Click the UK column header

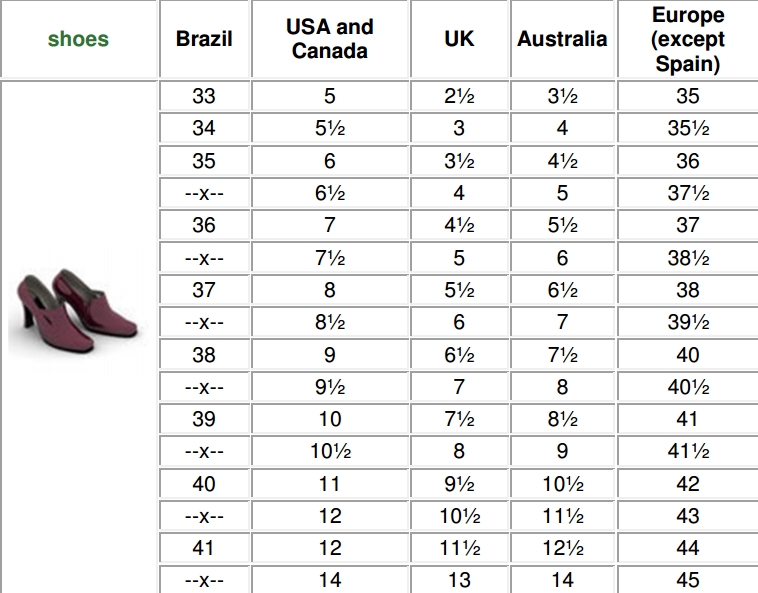459,39
